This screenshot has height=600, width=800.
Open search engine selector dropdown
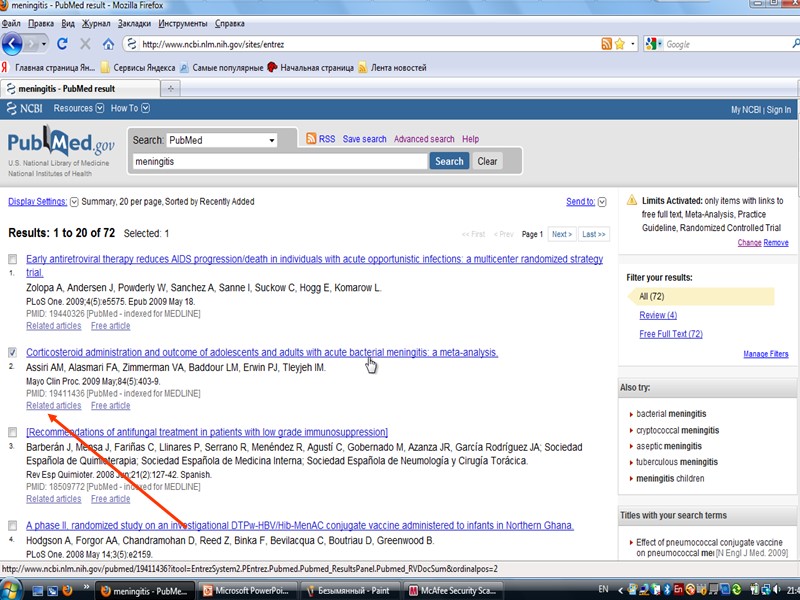[660, 44]
